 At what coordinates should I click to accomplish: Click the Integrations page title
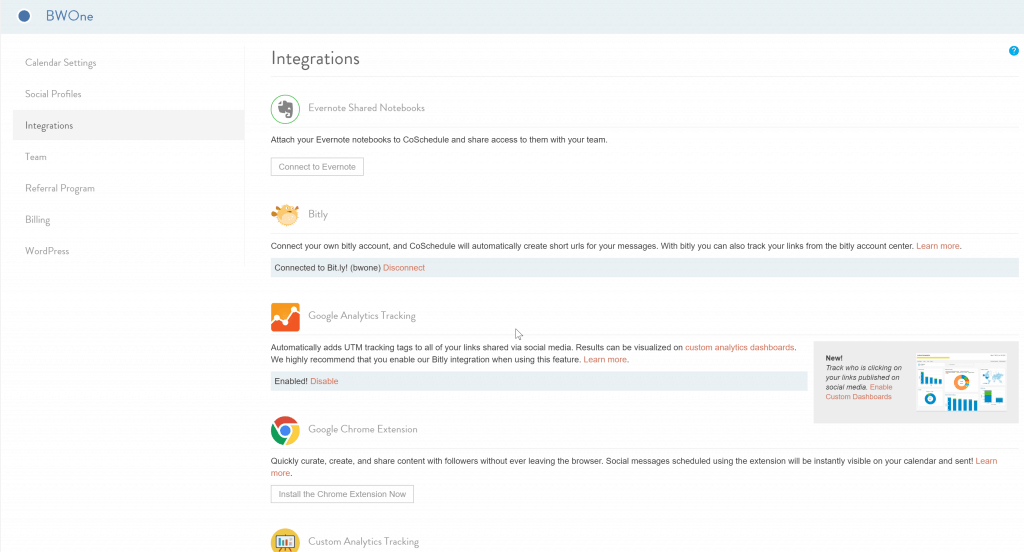(x=315, y=59)
